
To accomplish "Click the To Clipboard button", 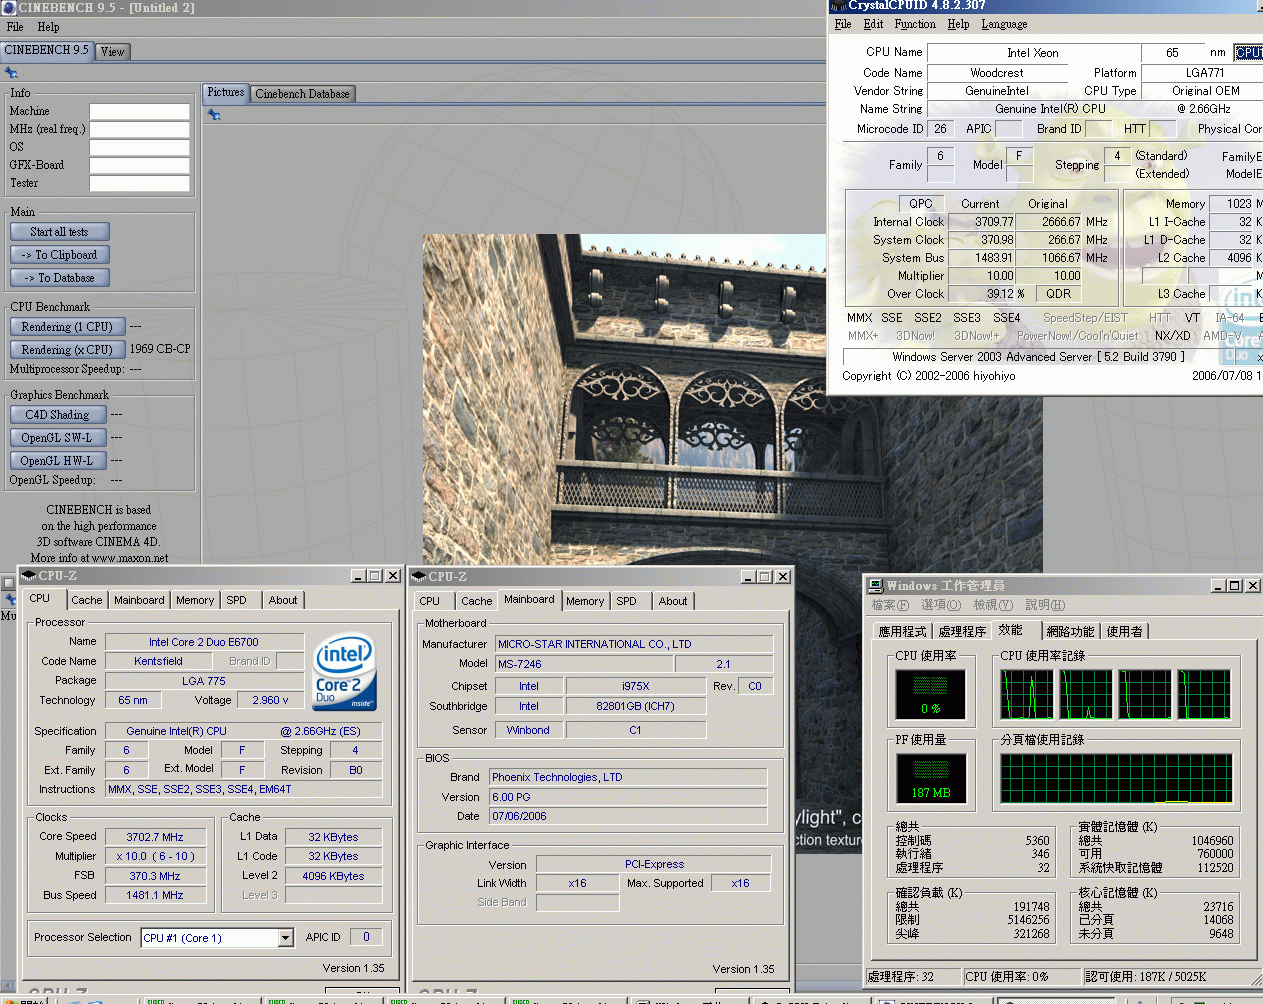I will click(59, 255).
